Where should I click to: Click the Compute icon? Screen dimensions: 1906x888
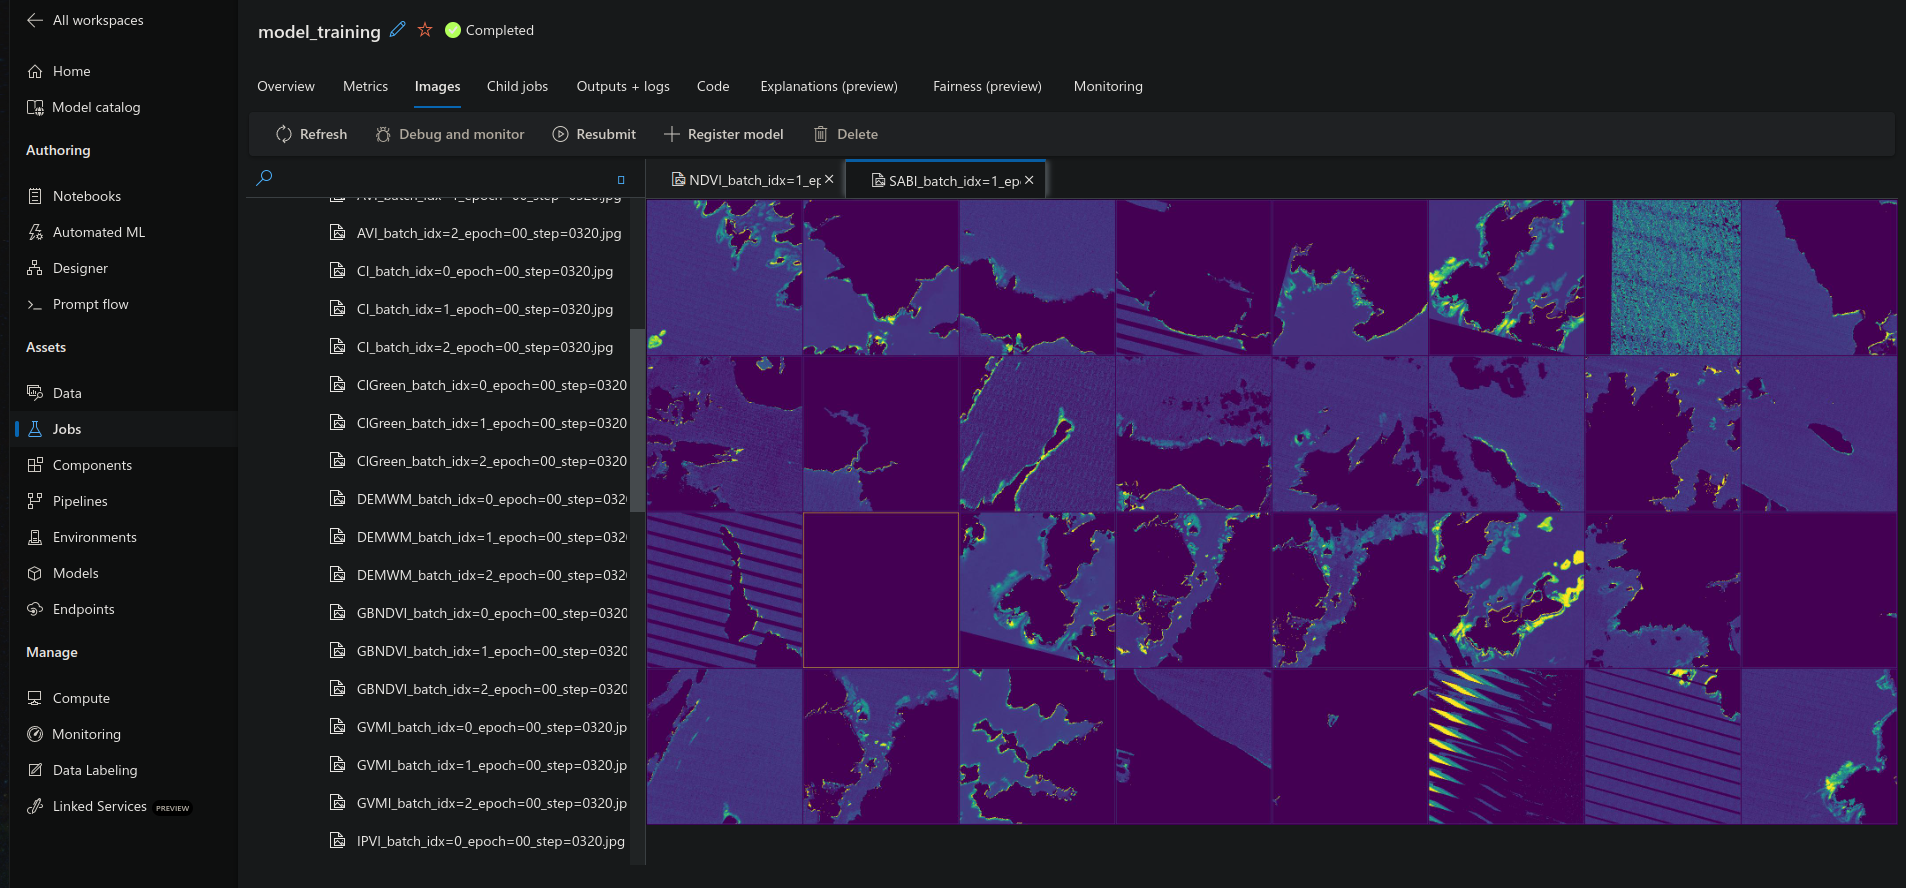point(35,698)
